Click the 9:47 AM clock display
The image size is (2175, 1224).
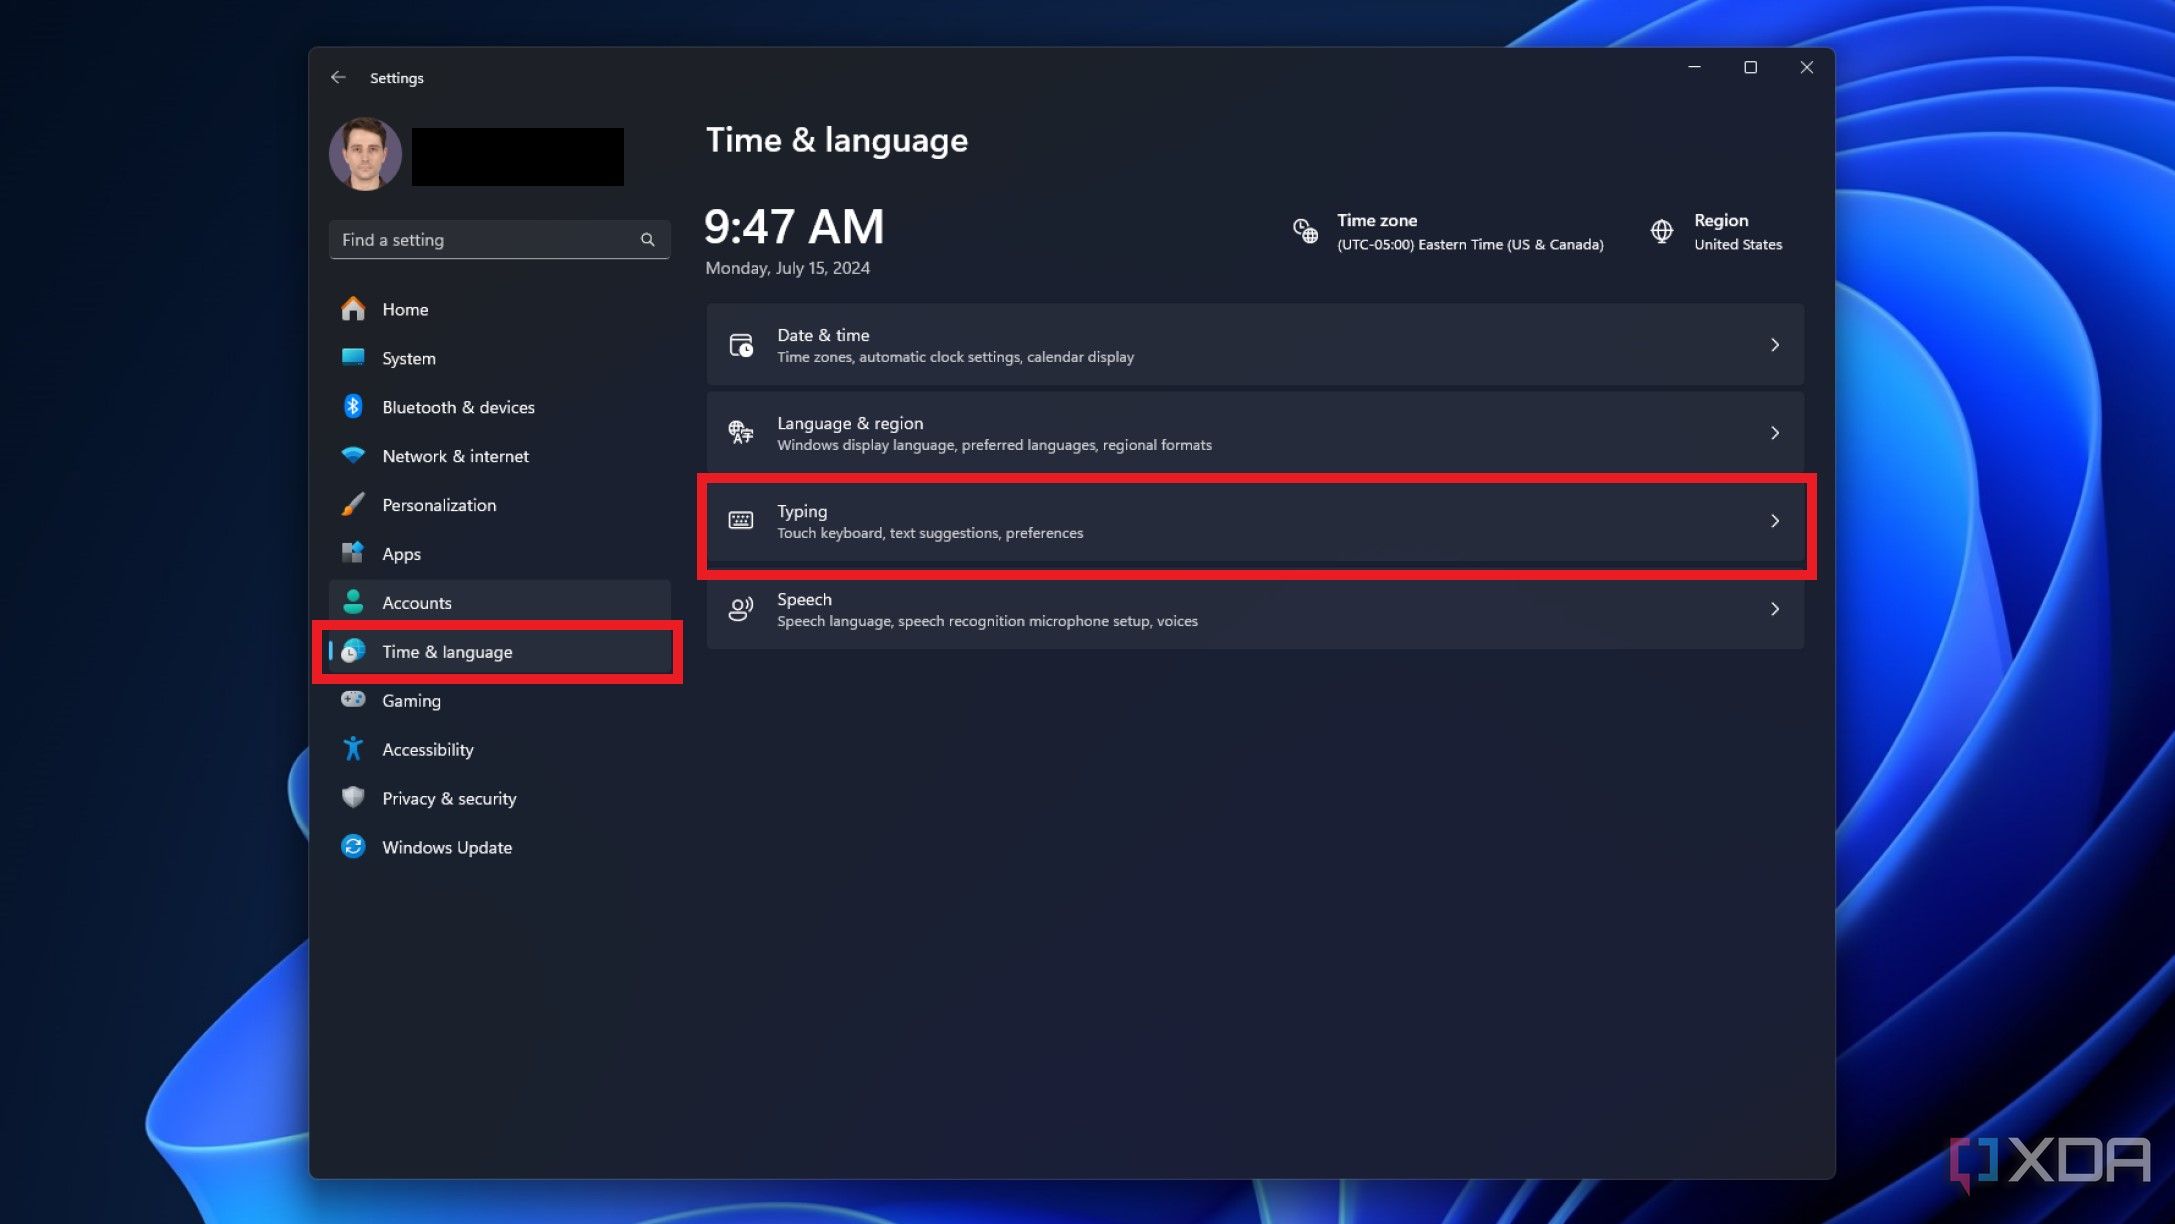[794, 227]
